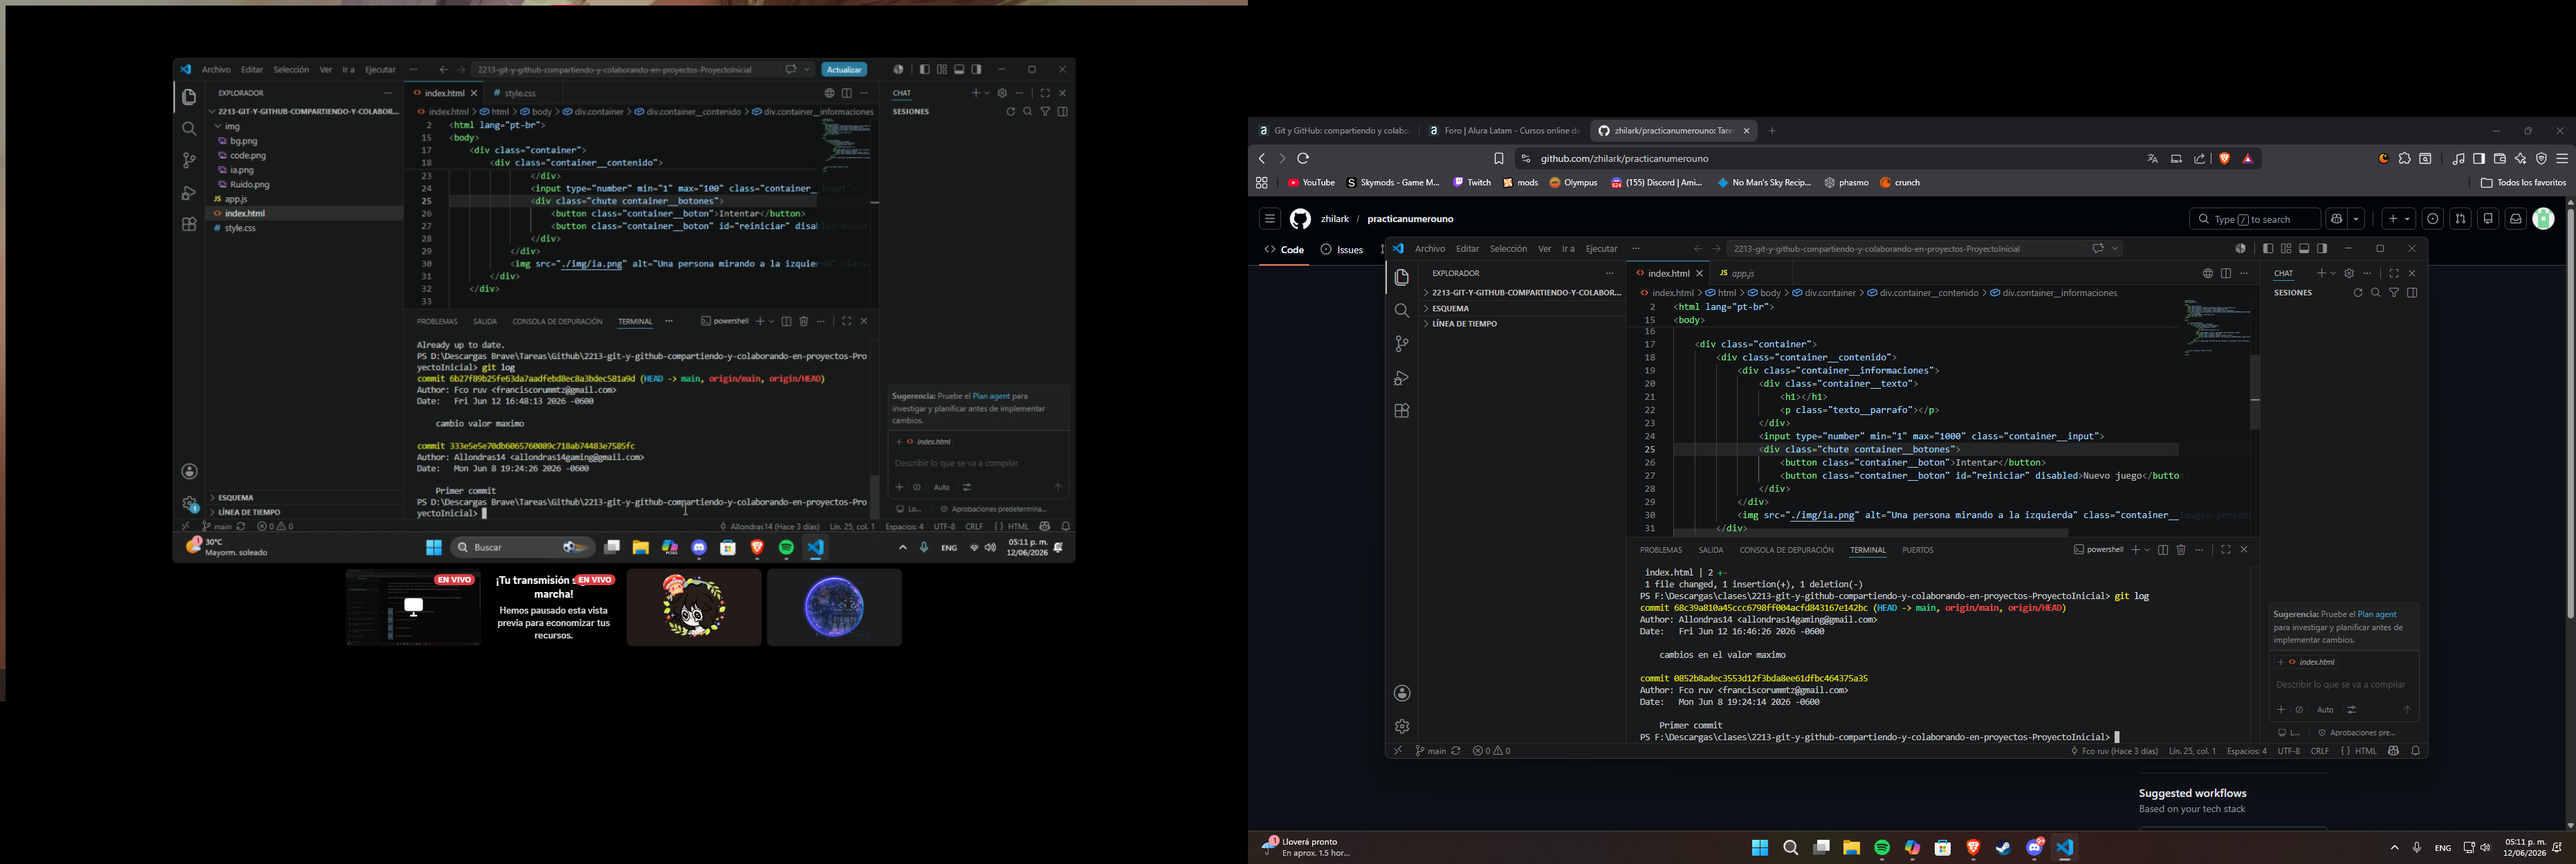Screen dimensions: 2576x864
Task: Click Brave Shields lion icon in address bar
Action: pos(2224,159)
